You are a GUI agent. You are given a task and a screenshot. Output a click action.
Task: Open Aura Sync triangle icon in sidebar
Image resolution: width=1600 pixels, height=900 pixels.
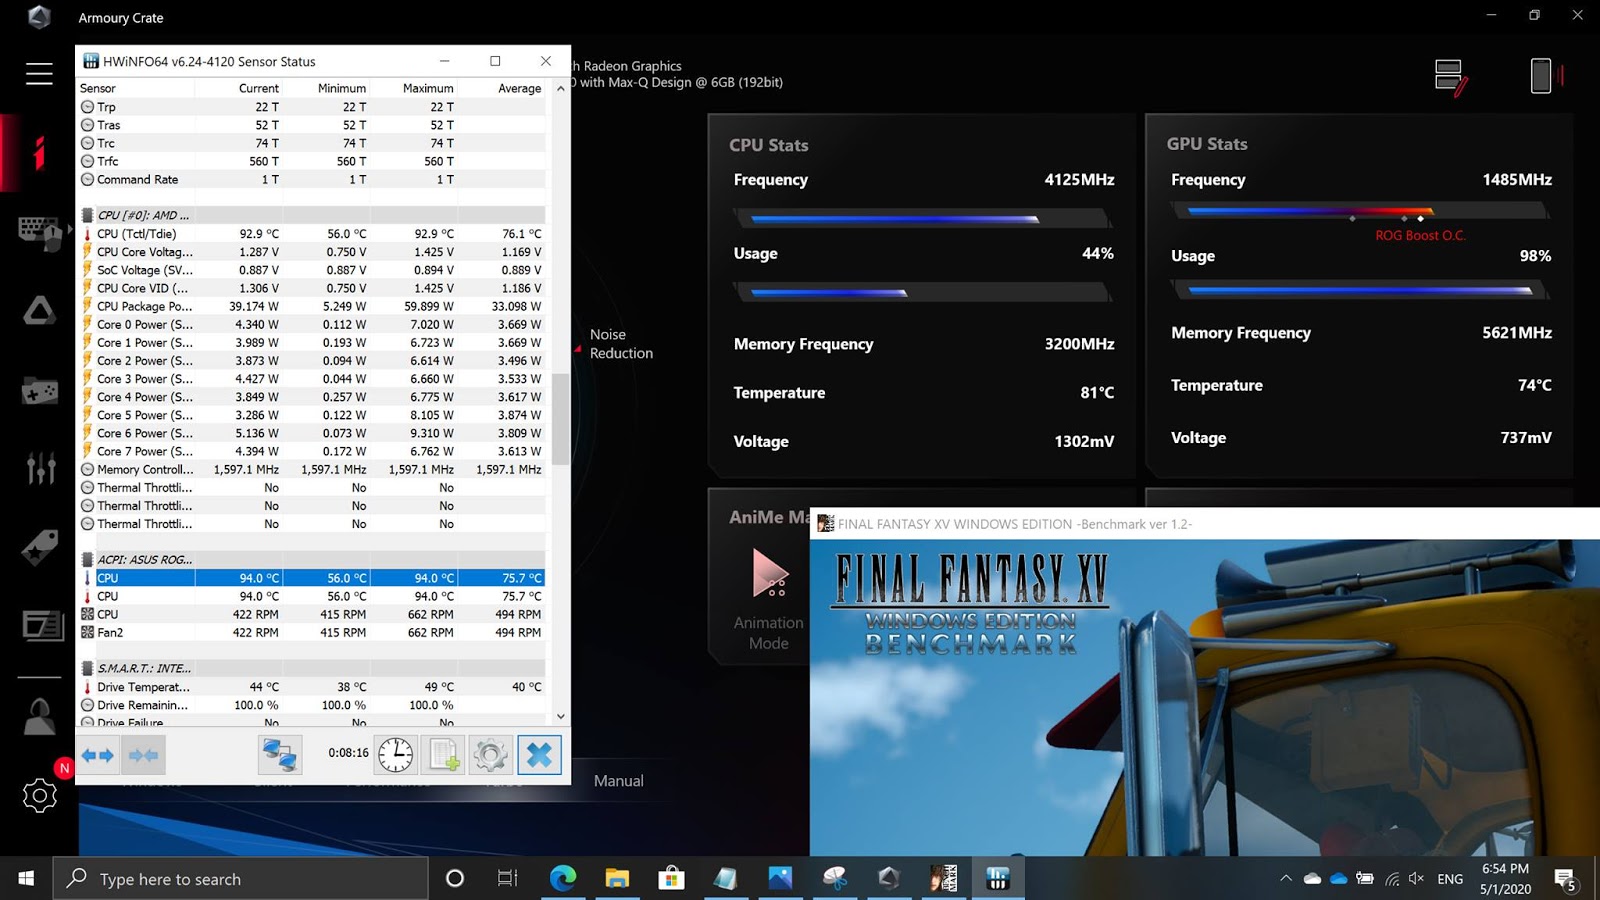point(40,311)
